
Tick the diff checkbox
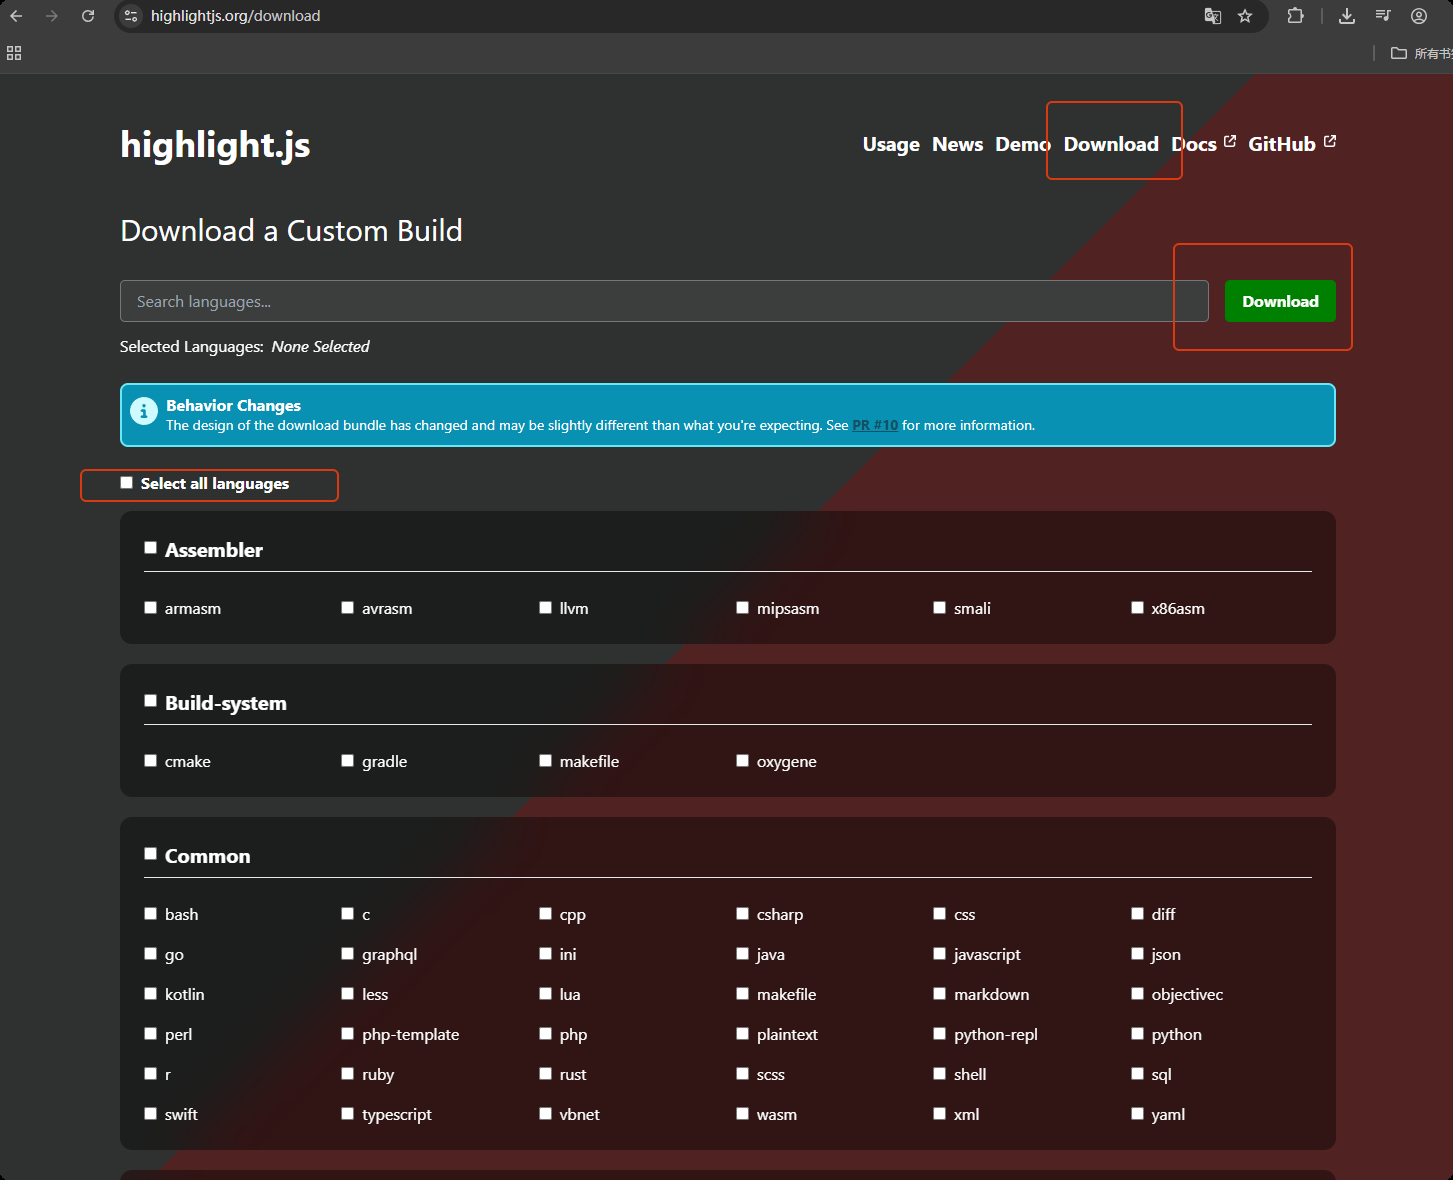click(x=1137, y=914)
